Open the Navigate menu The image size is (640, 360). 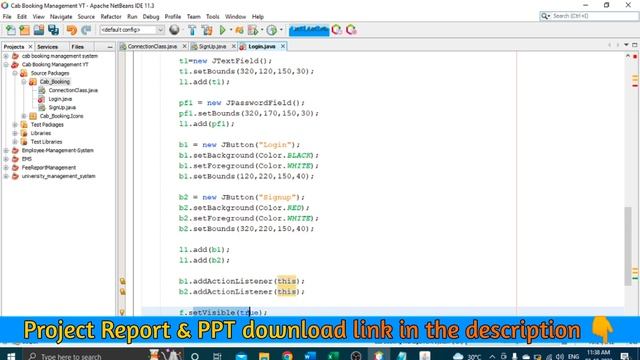click(x=61, y=17)
